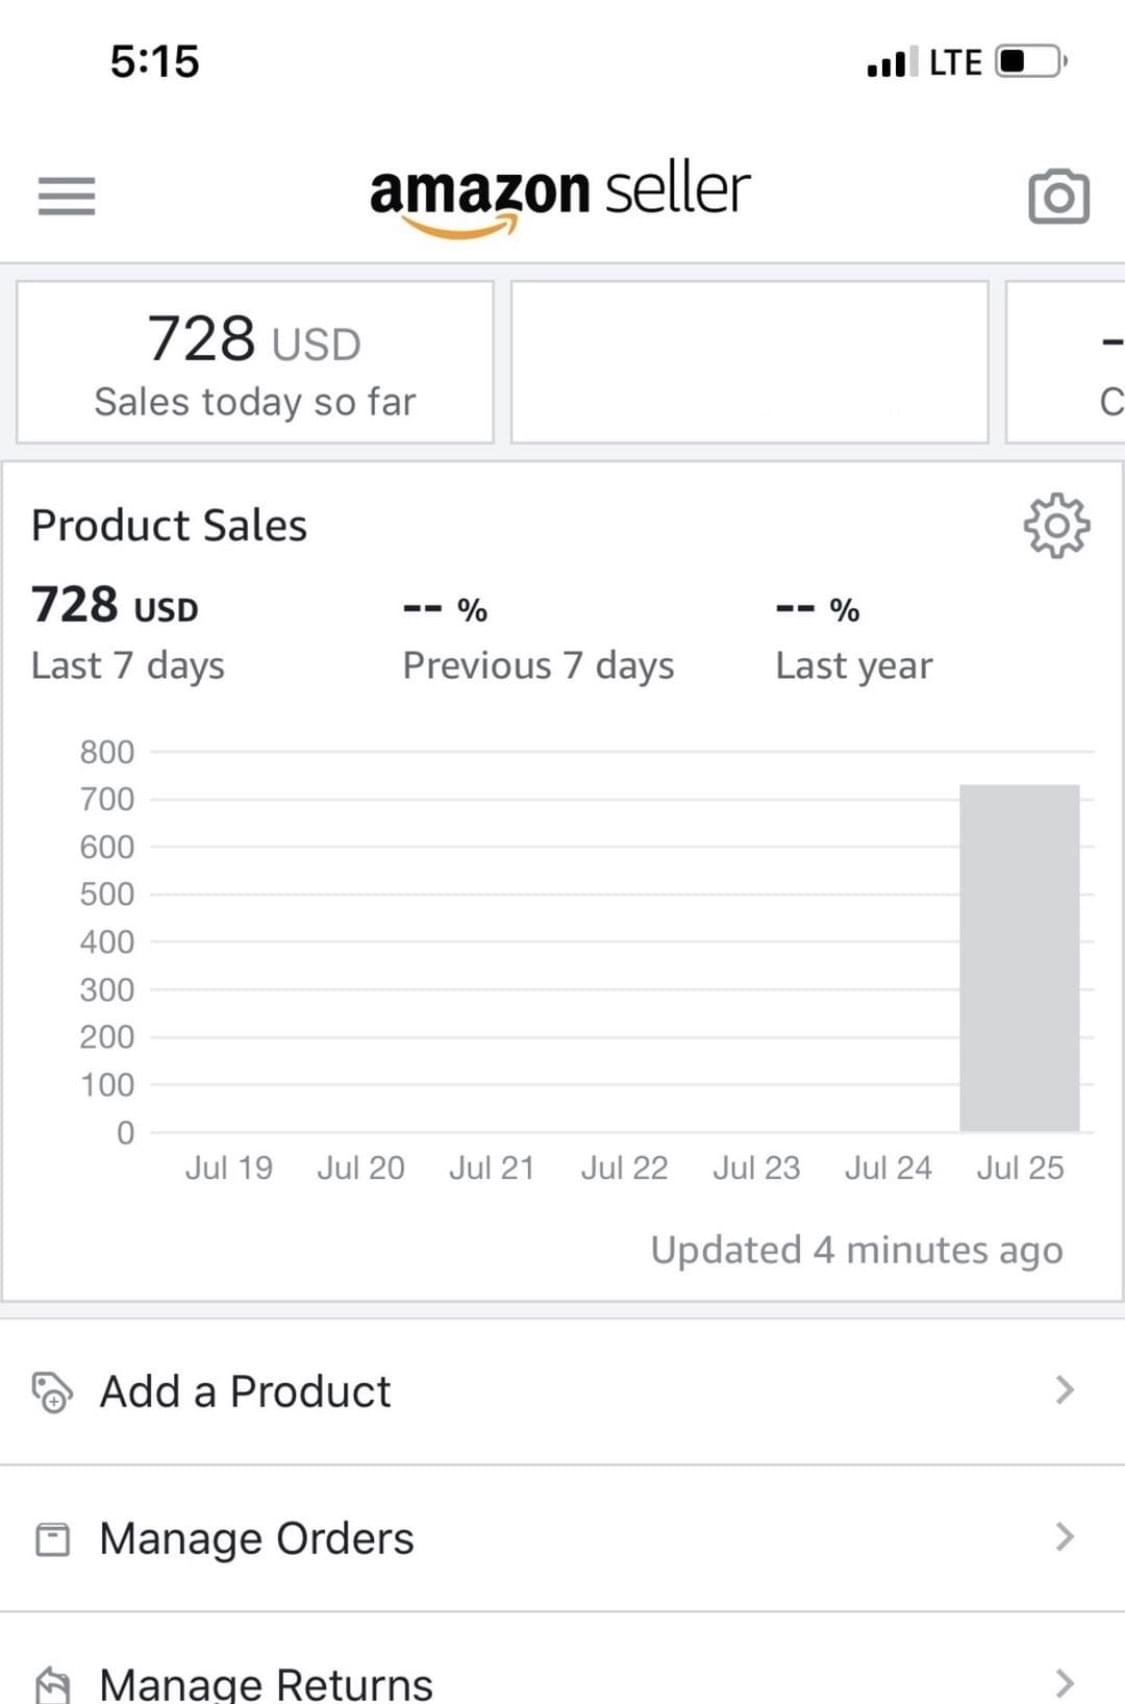Tap the battery status icon
The image size is (1125, 1704).
point(1030,62)
